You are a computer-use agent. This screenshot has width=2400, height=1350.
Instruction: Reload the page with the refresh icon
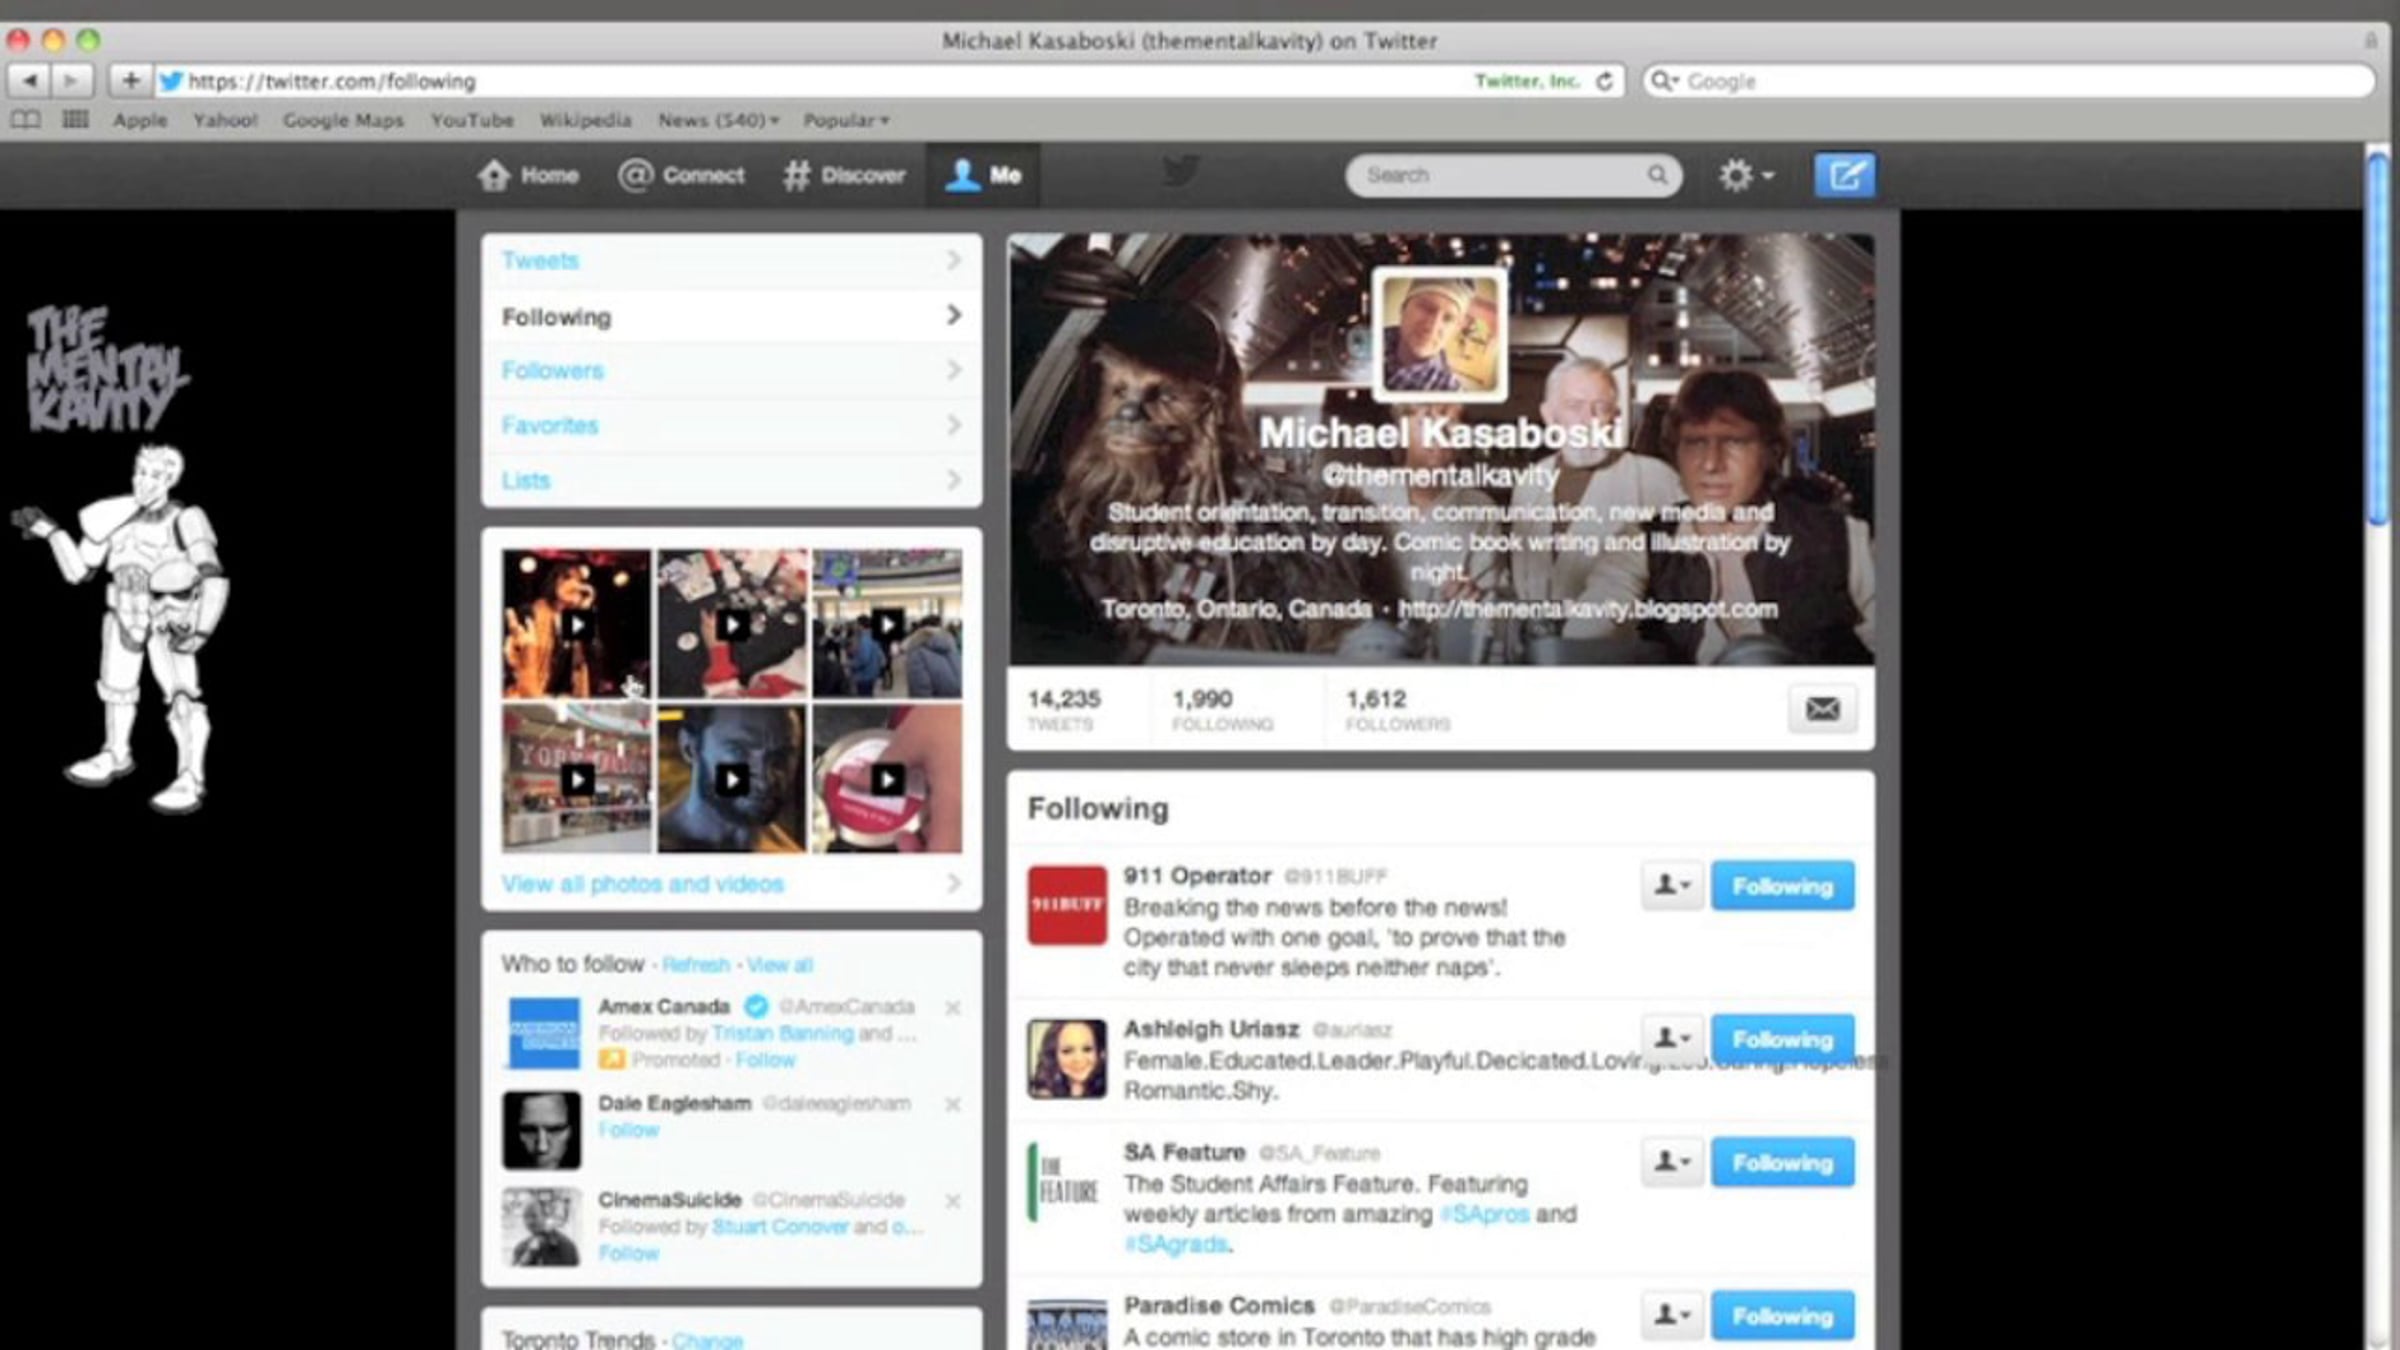click(x=1604, y=81)
